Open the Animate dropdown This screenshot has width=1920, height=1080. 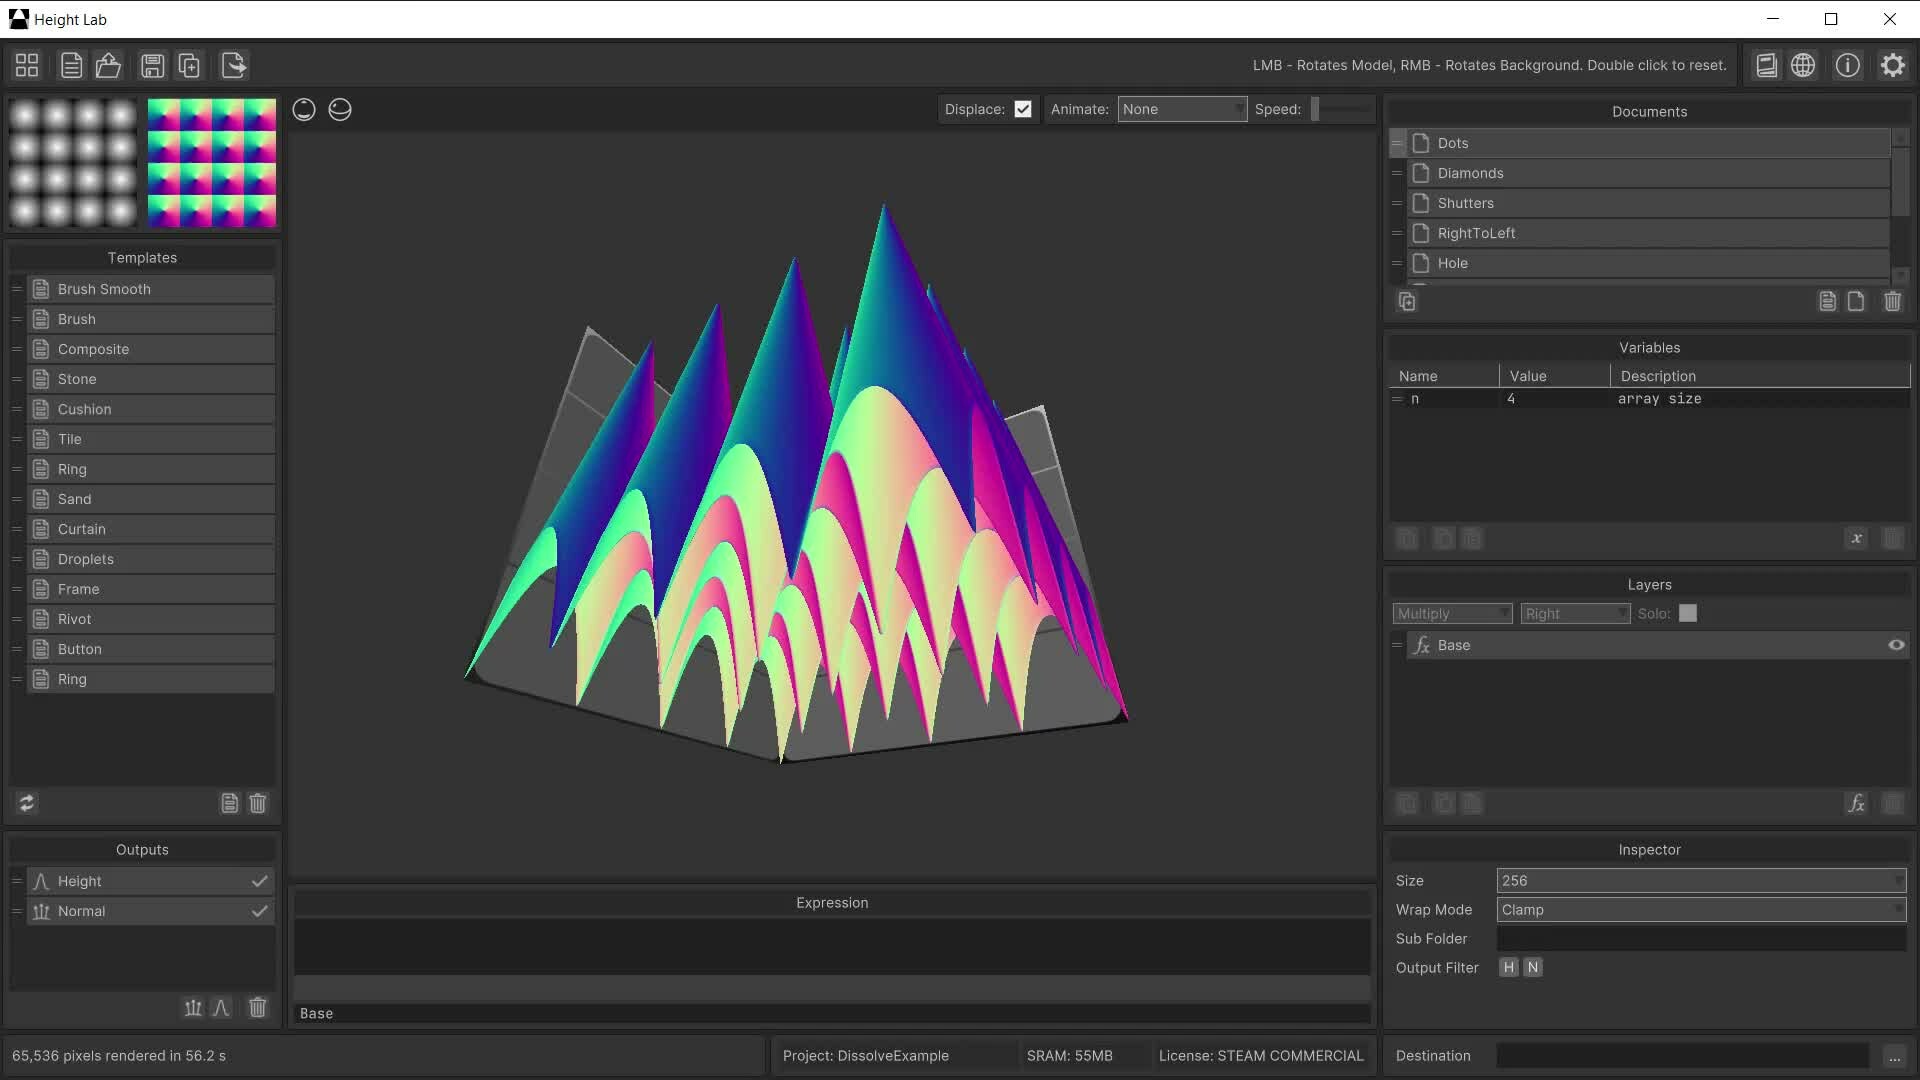click(1181, 110)
